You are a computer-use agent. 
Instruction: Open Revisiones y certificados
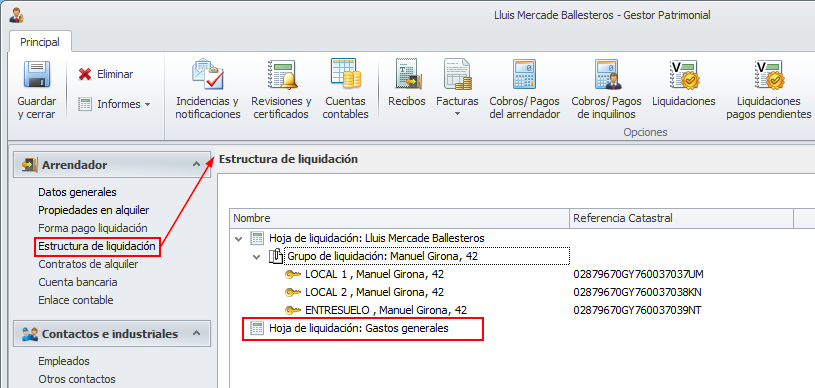click(281, 90)
